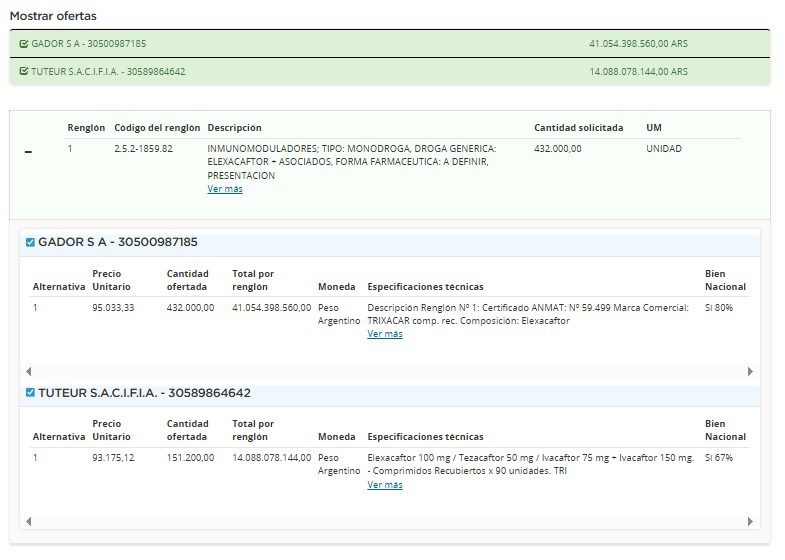Uncheck the TUTEUR offer panel header checkbox
Viewport: 785px width, 560px height.
pyautogui.click(x=30, y=393)
